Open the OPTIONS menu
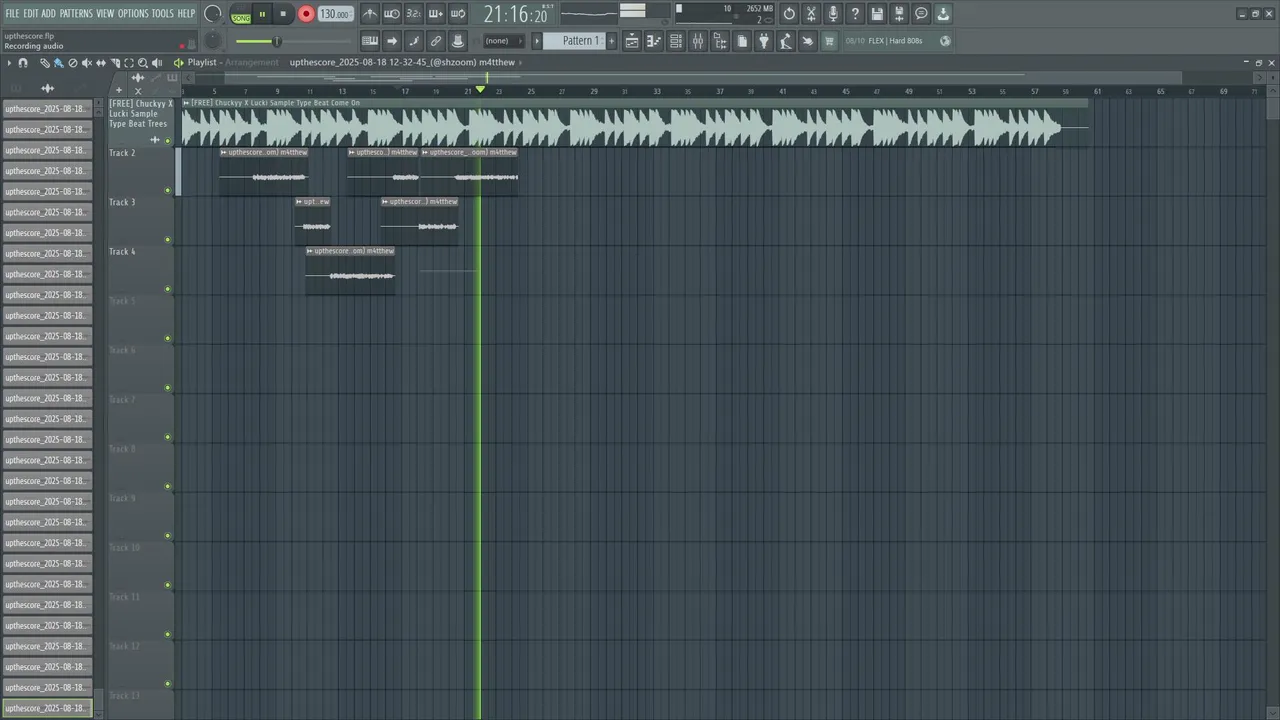Image resolution: width=1280 pixels, height=720 pixels. tap(133, 14)
